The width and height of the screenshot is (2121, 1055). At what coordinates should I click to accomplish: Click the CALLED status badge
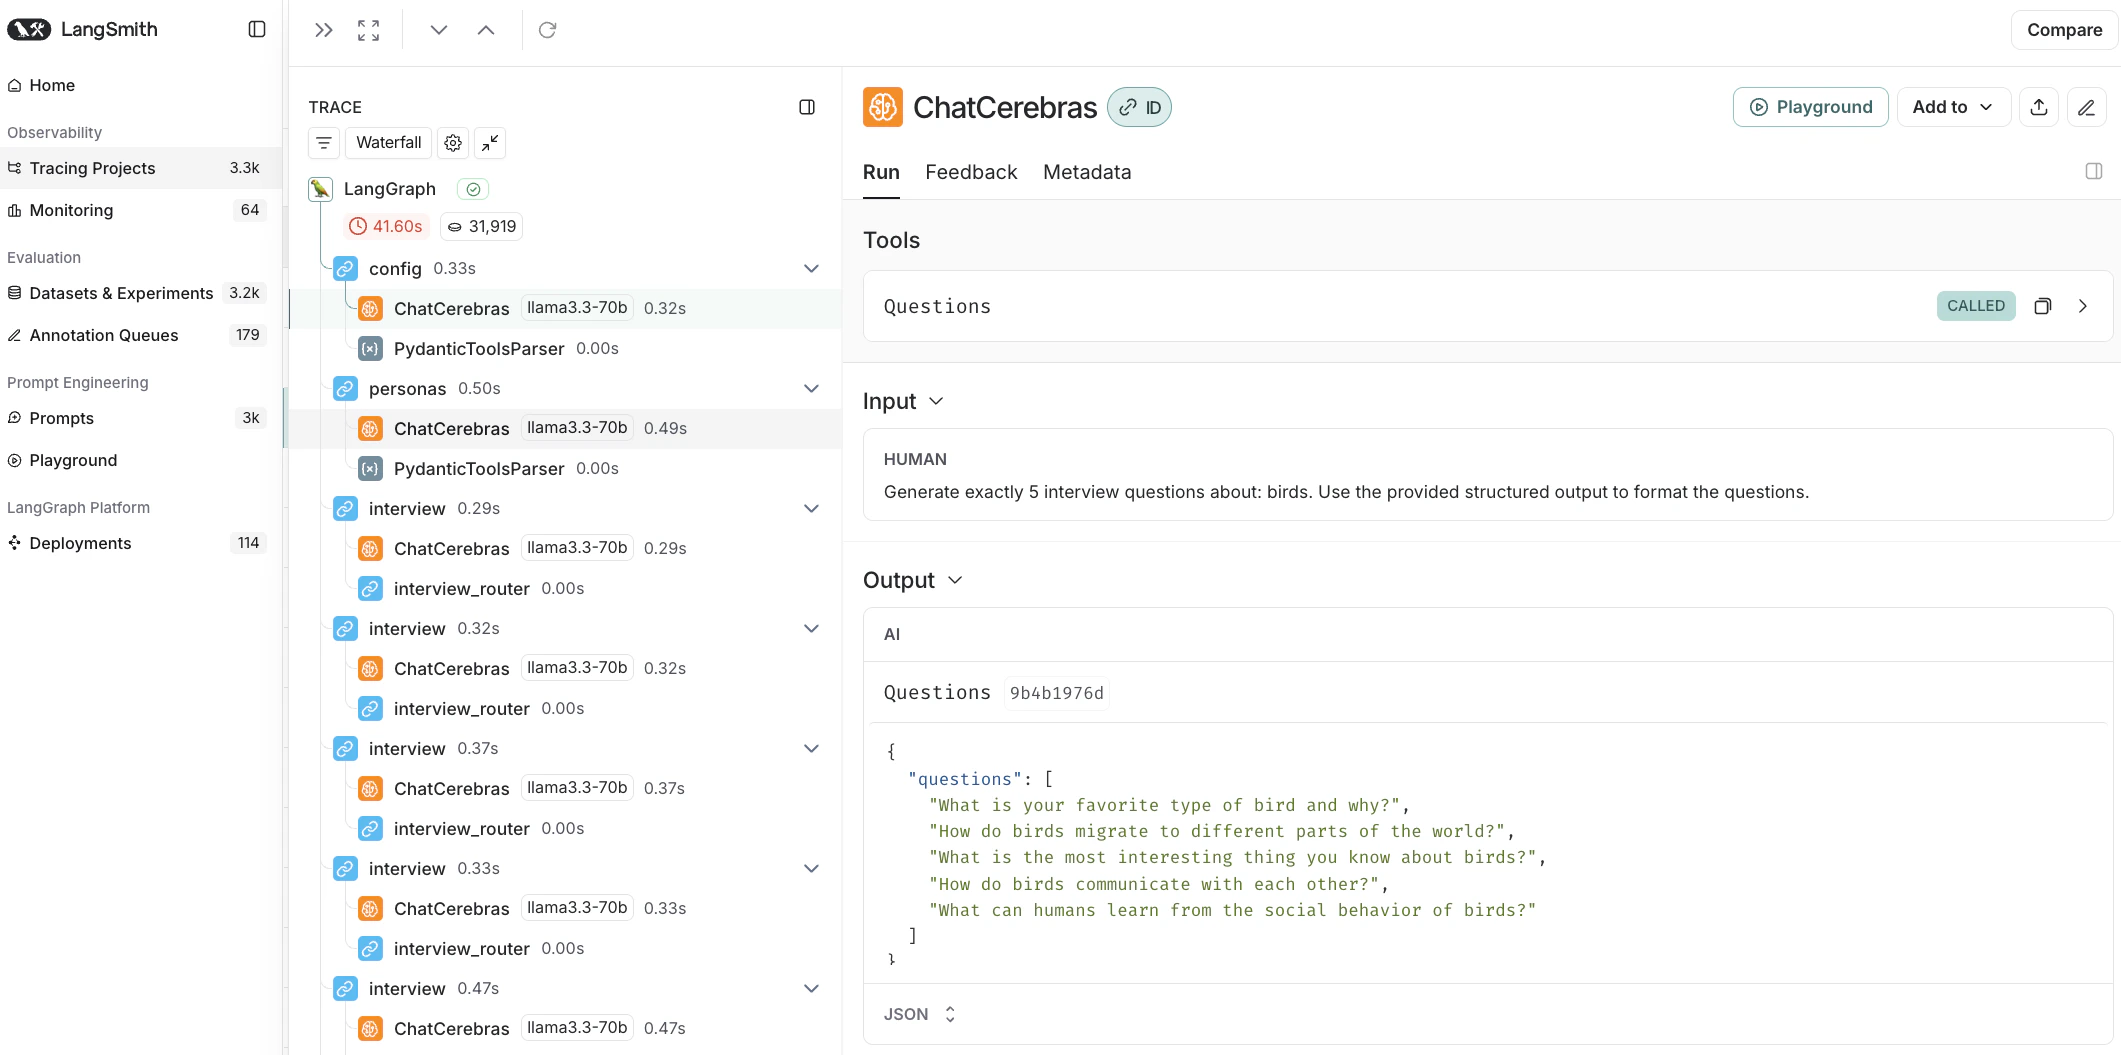1976,306
